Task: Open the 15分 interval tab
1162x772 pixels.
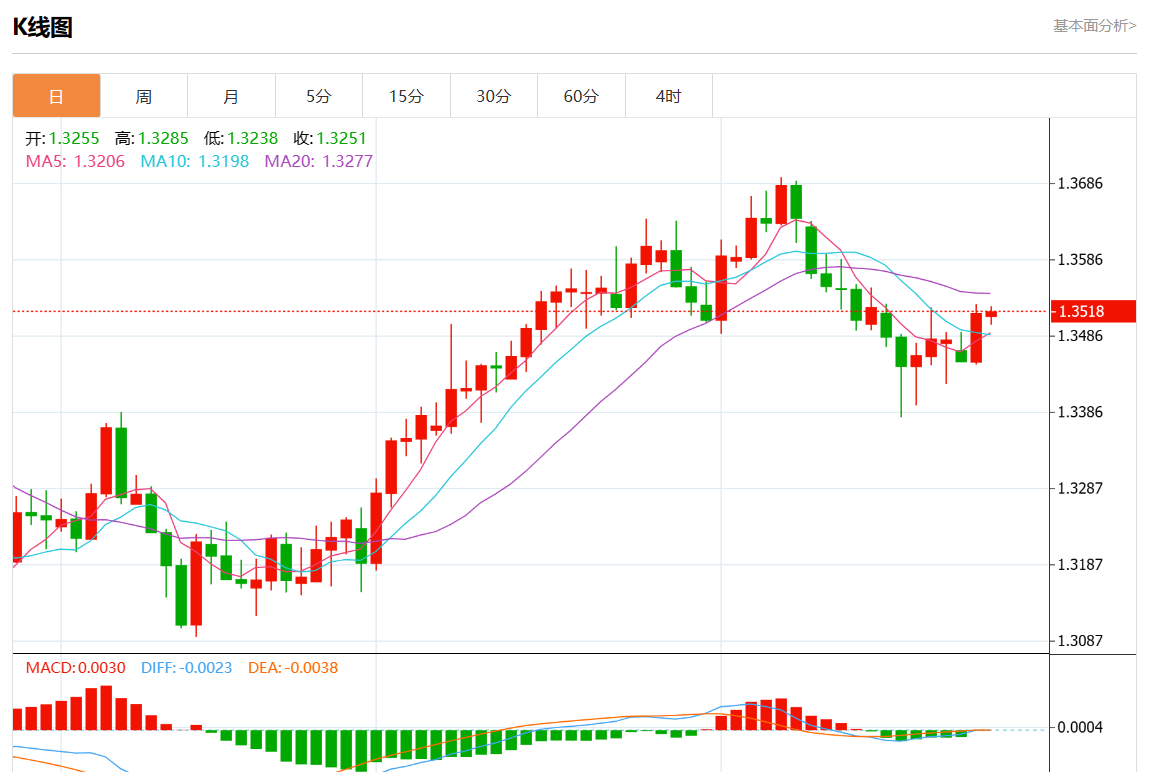Action: click(x=406, y=96)
